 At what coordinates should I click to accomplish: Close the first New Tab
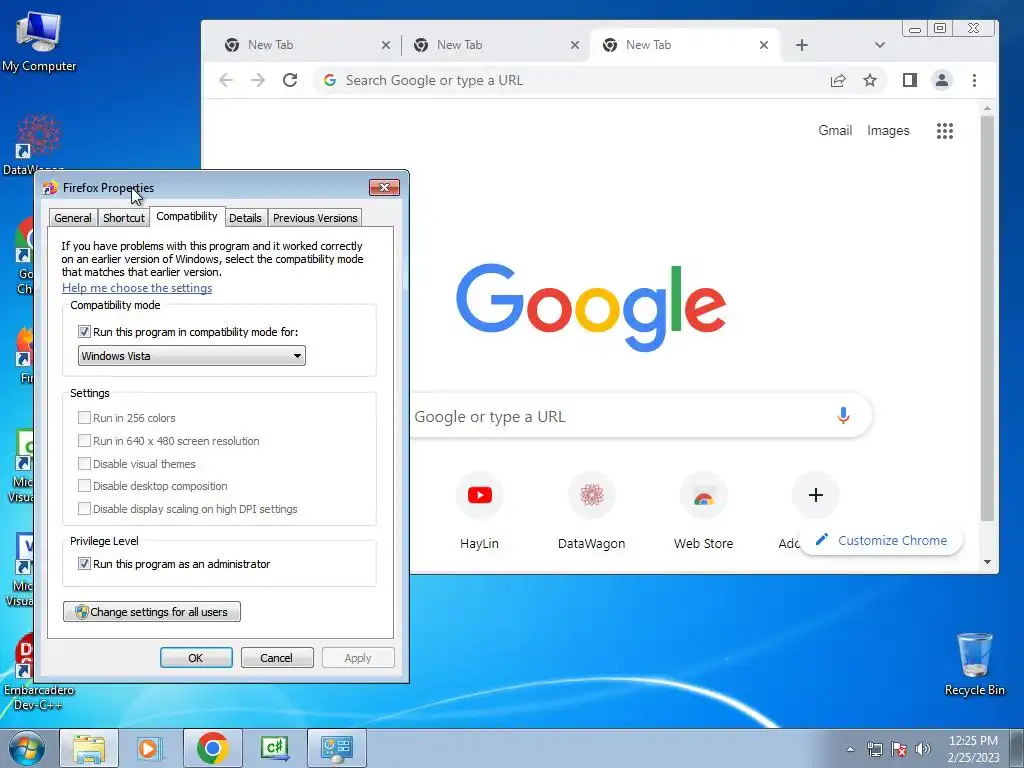pyautogui.click(x=385, y=45)
